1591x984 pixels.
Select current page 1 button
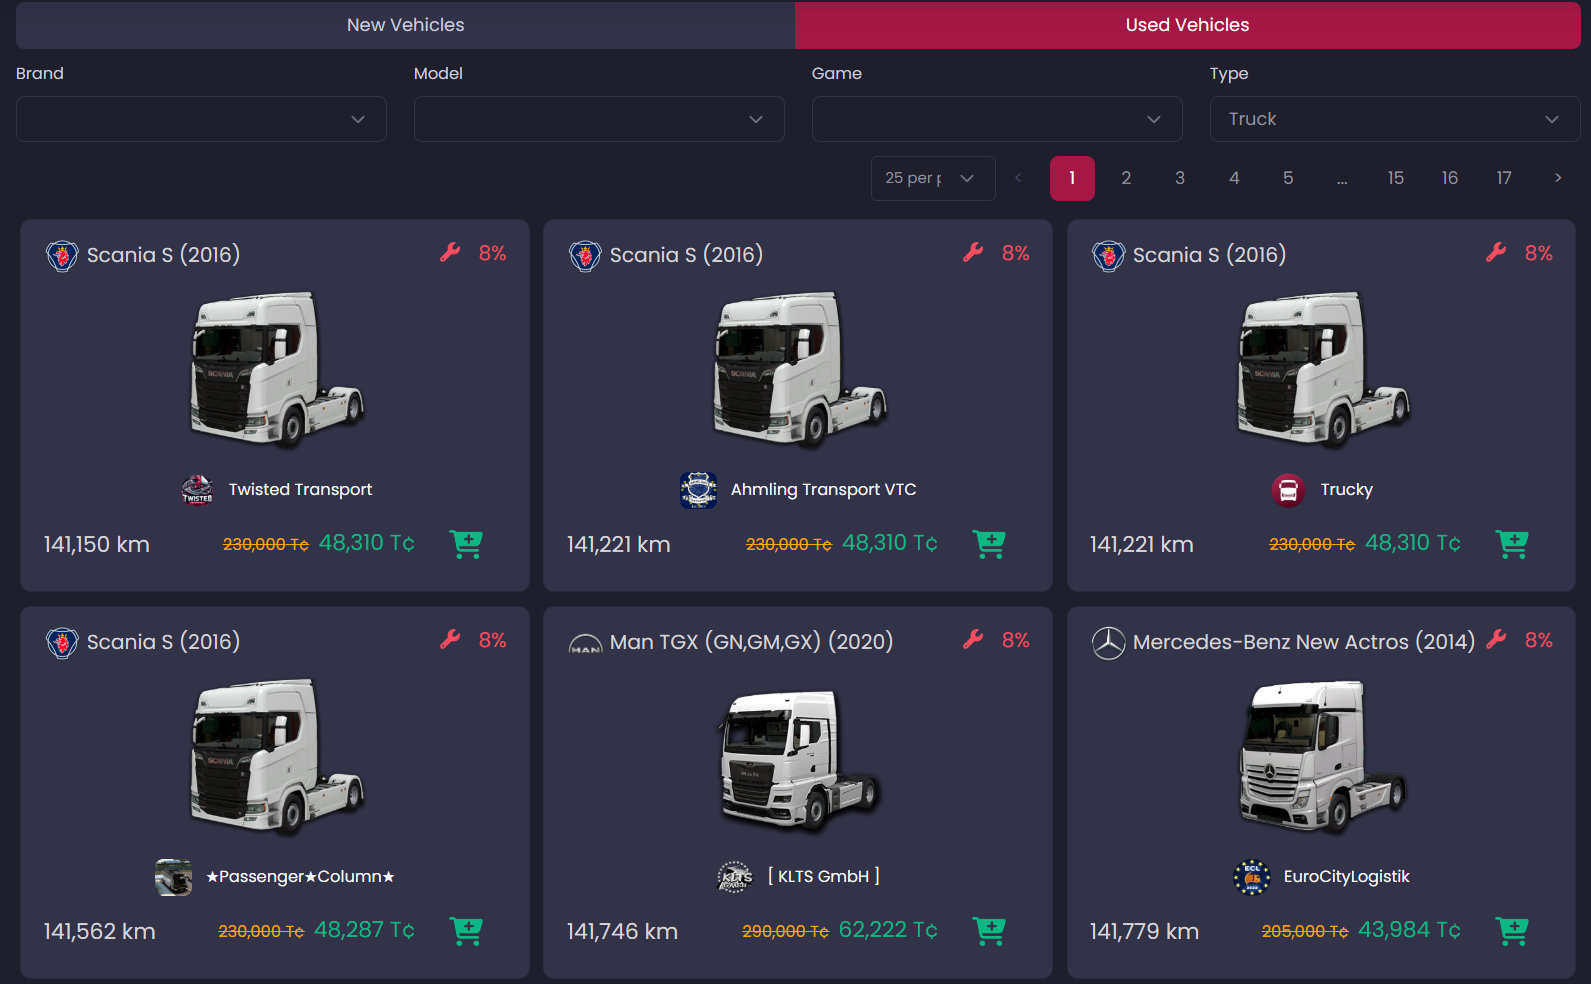(1072, 178)
